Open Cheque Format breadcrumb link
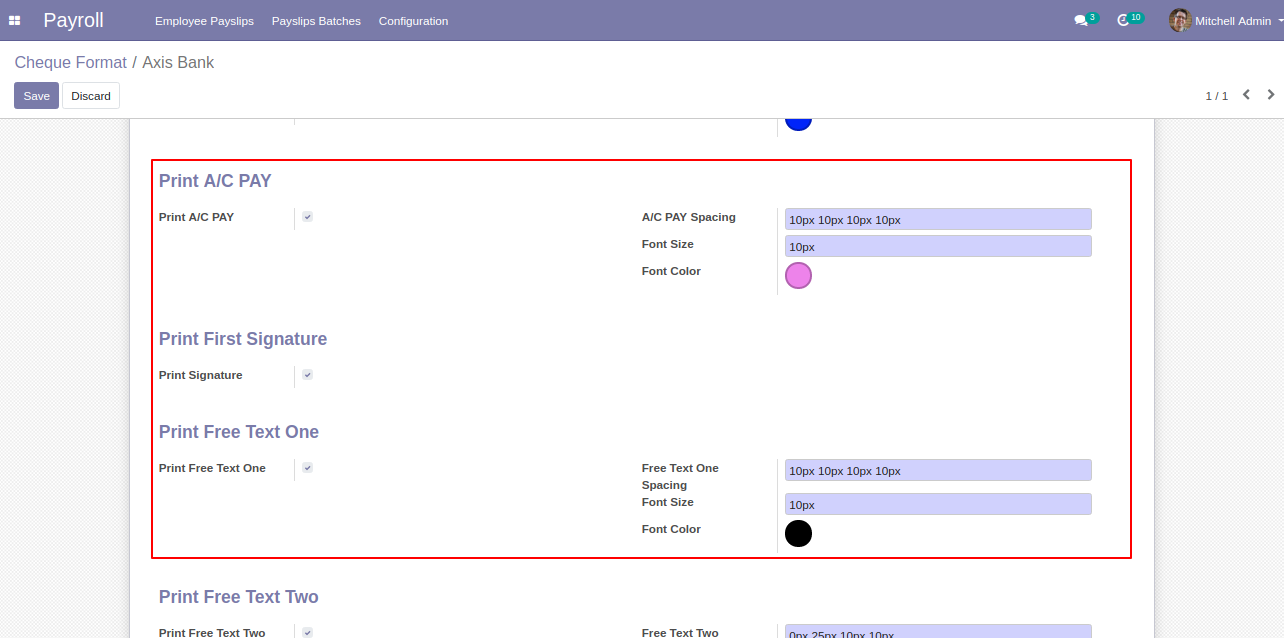 click(70, 63)
